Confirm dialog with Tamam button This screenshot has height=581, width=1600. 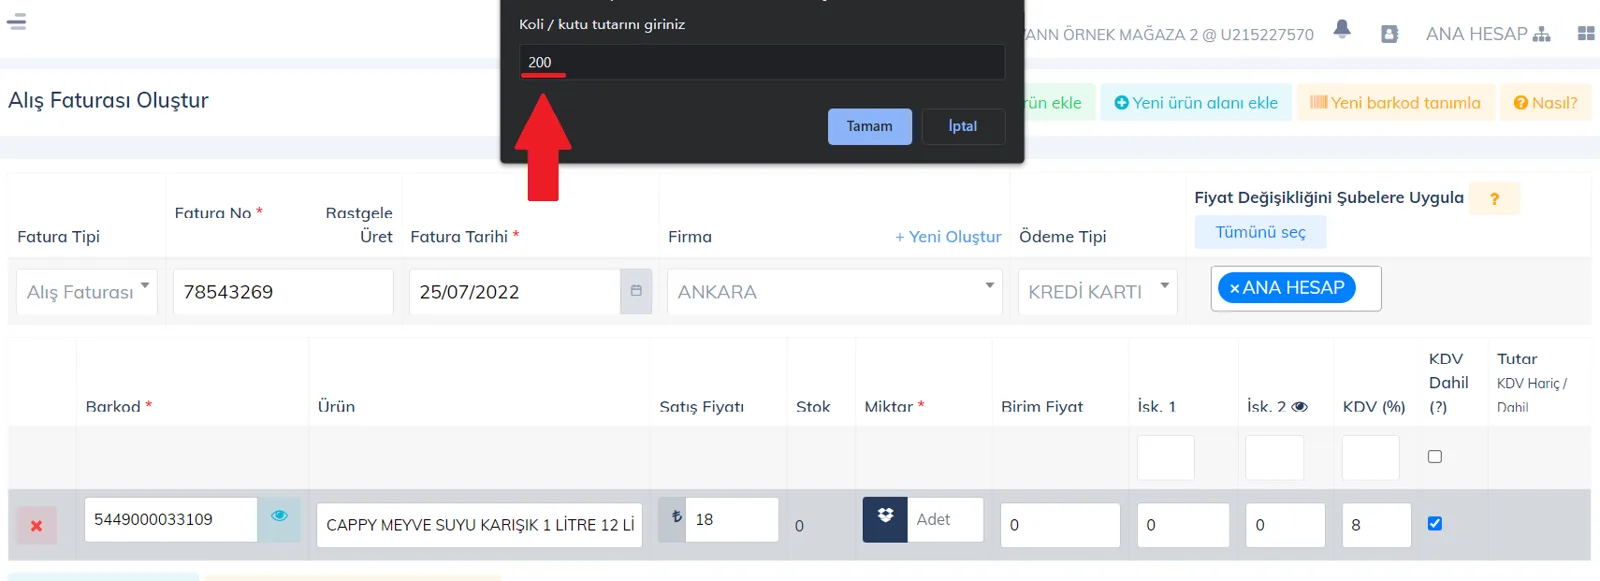[x=870, y=126]
